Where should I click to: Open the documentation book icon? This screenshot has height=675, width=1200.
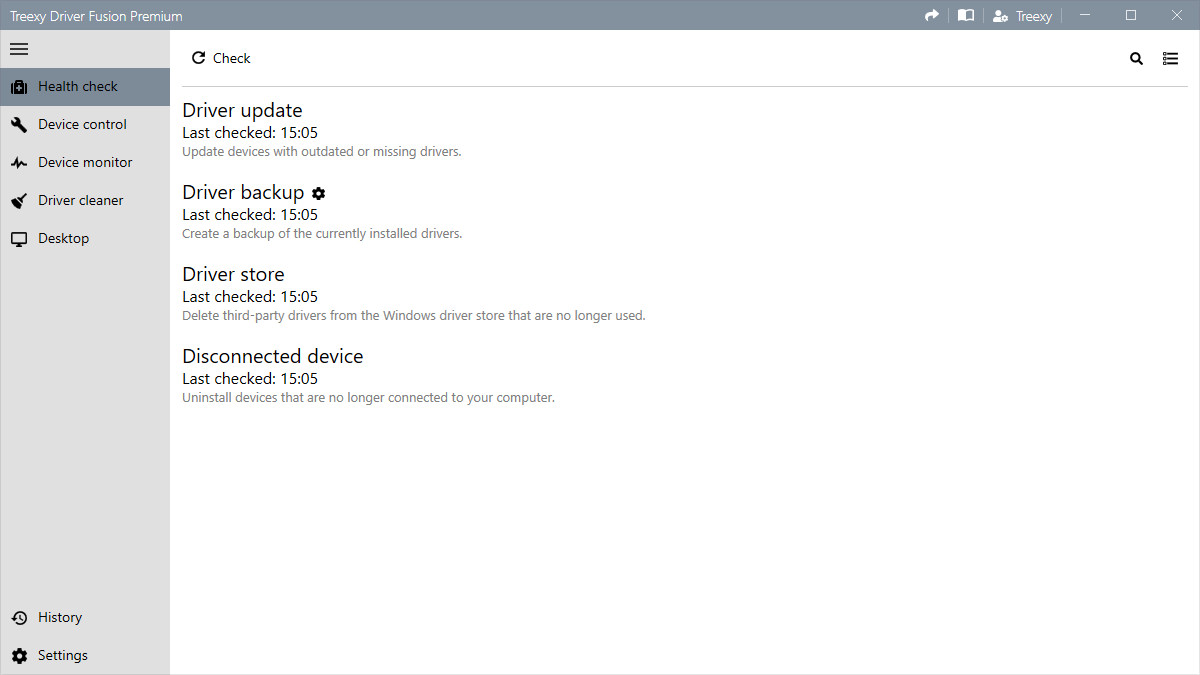(965, 15)
